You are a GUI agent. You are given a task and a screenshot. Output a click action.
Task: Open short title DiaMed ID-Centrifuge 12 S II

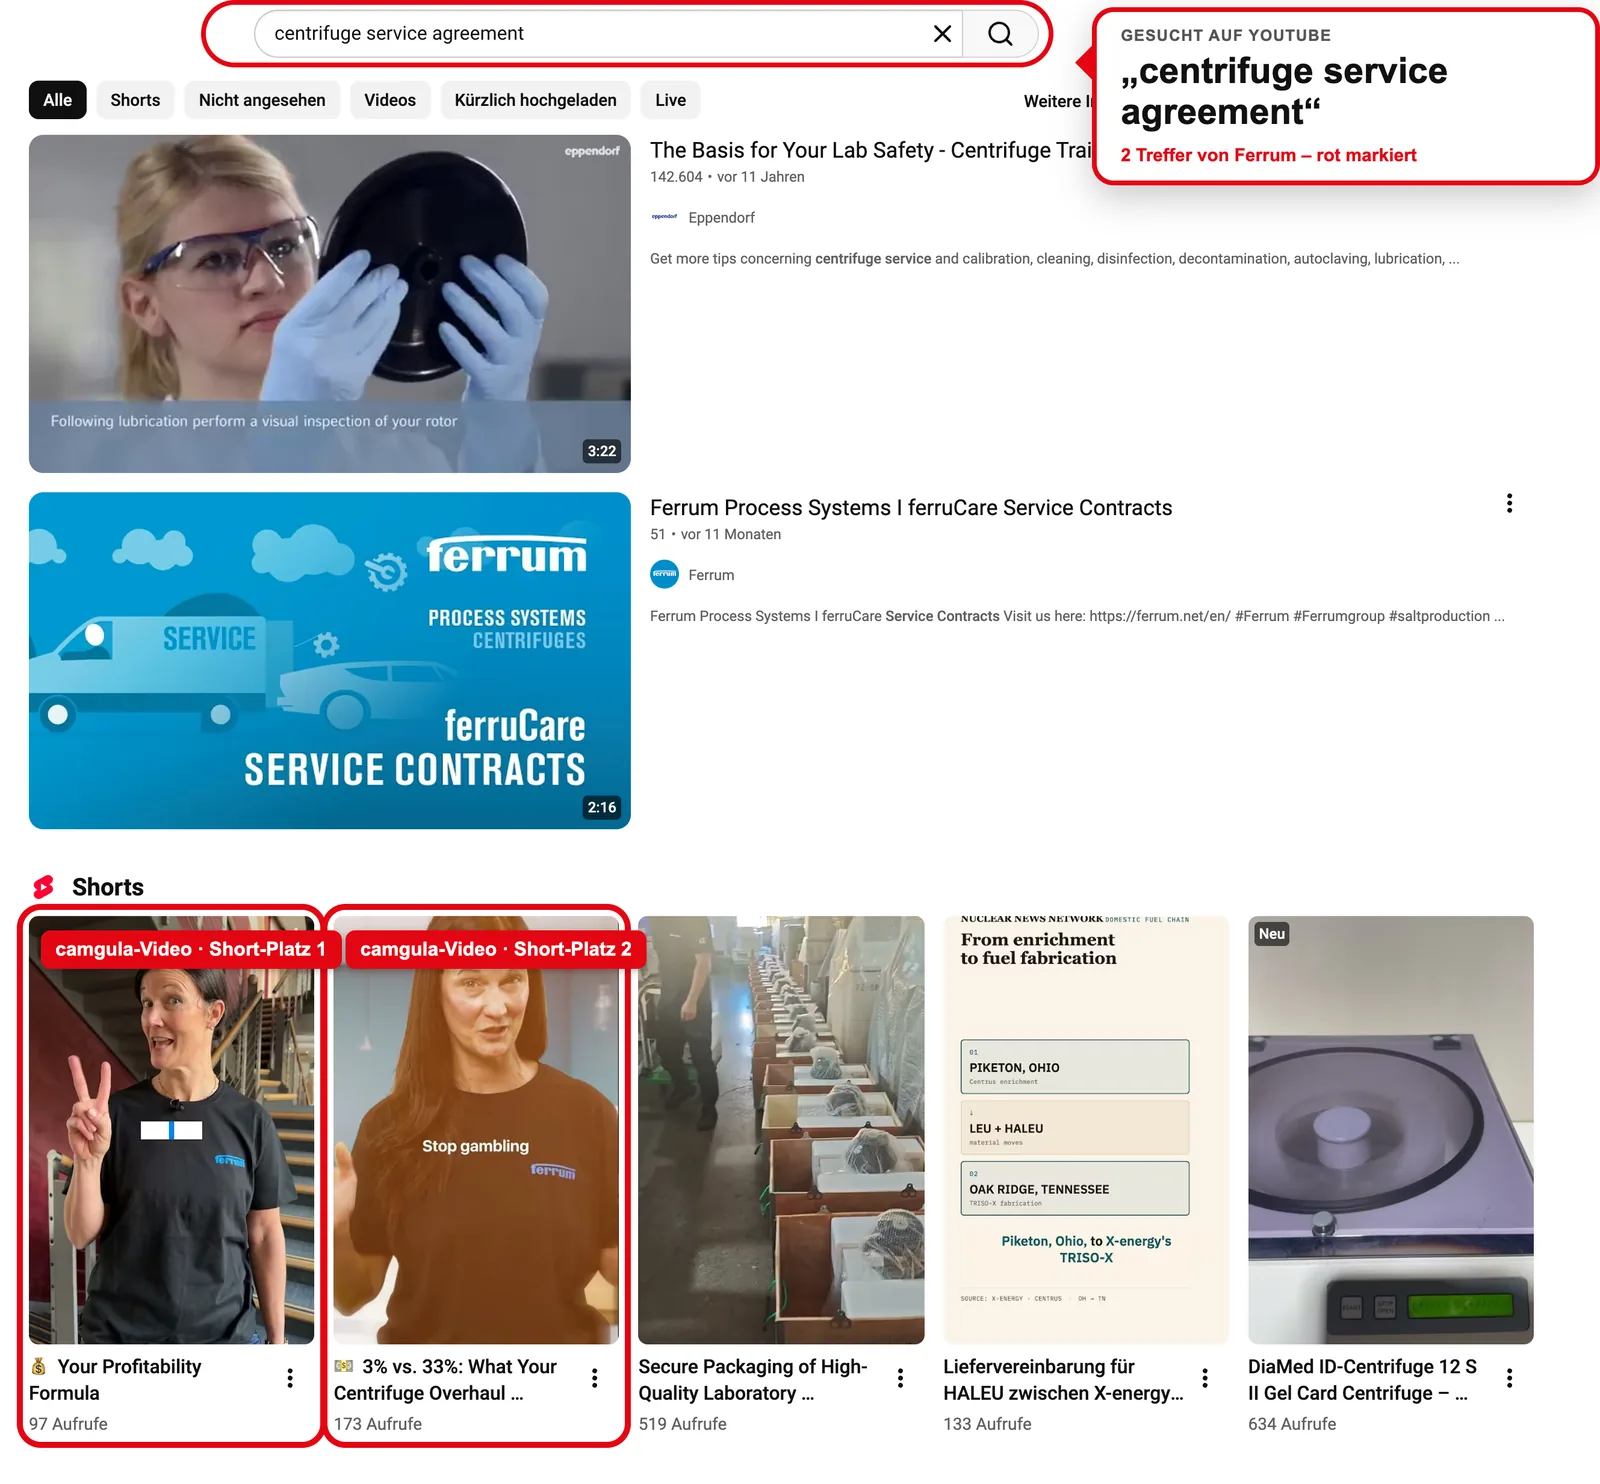click(1362, 1380)
